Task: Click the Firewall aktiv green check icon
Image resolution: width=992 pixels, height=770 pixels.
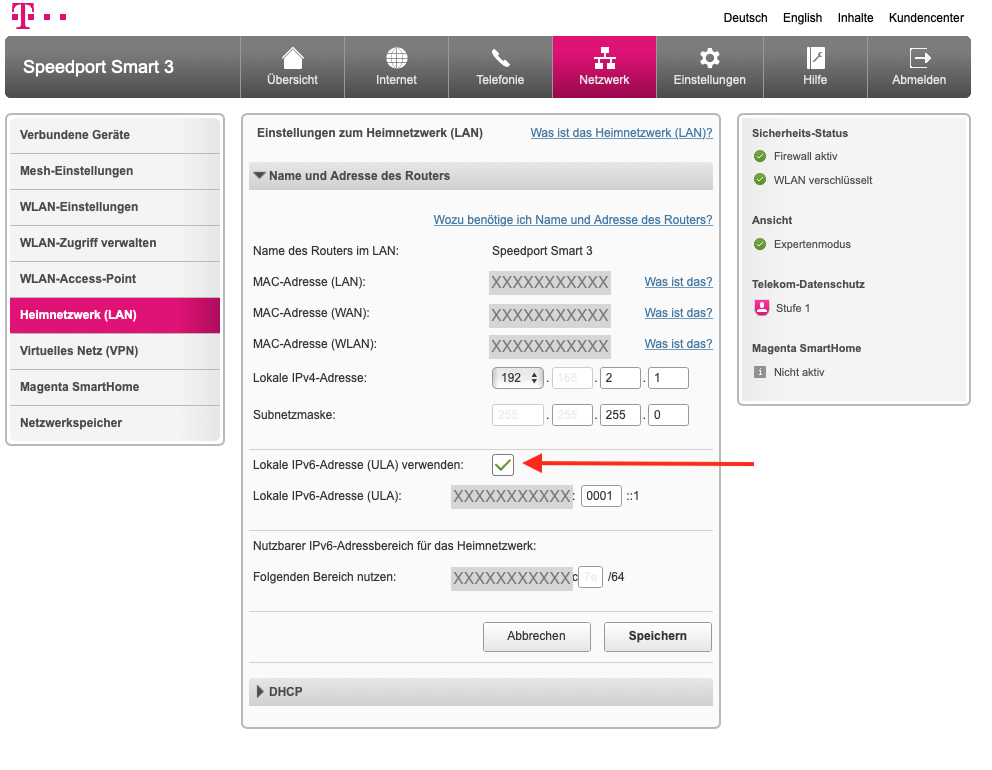Action: click(760, 156)
